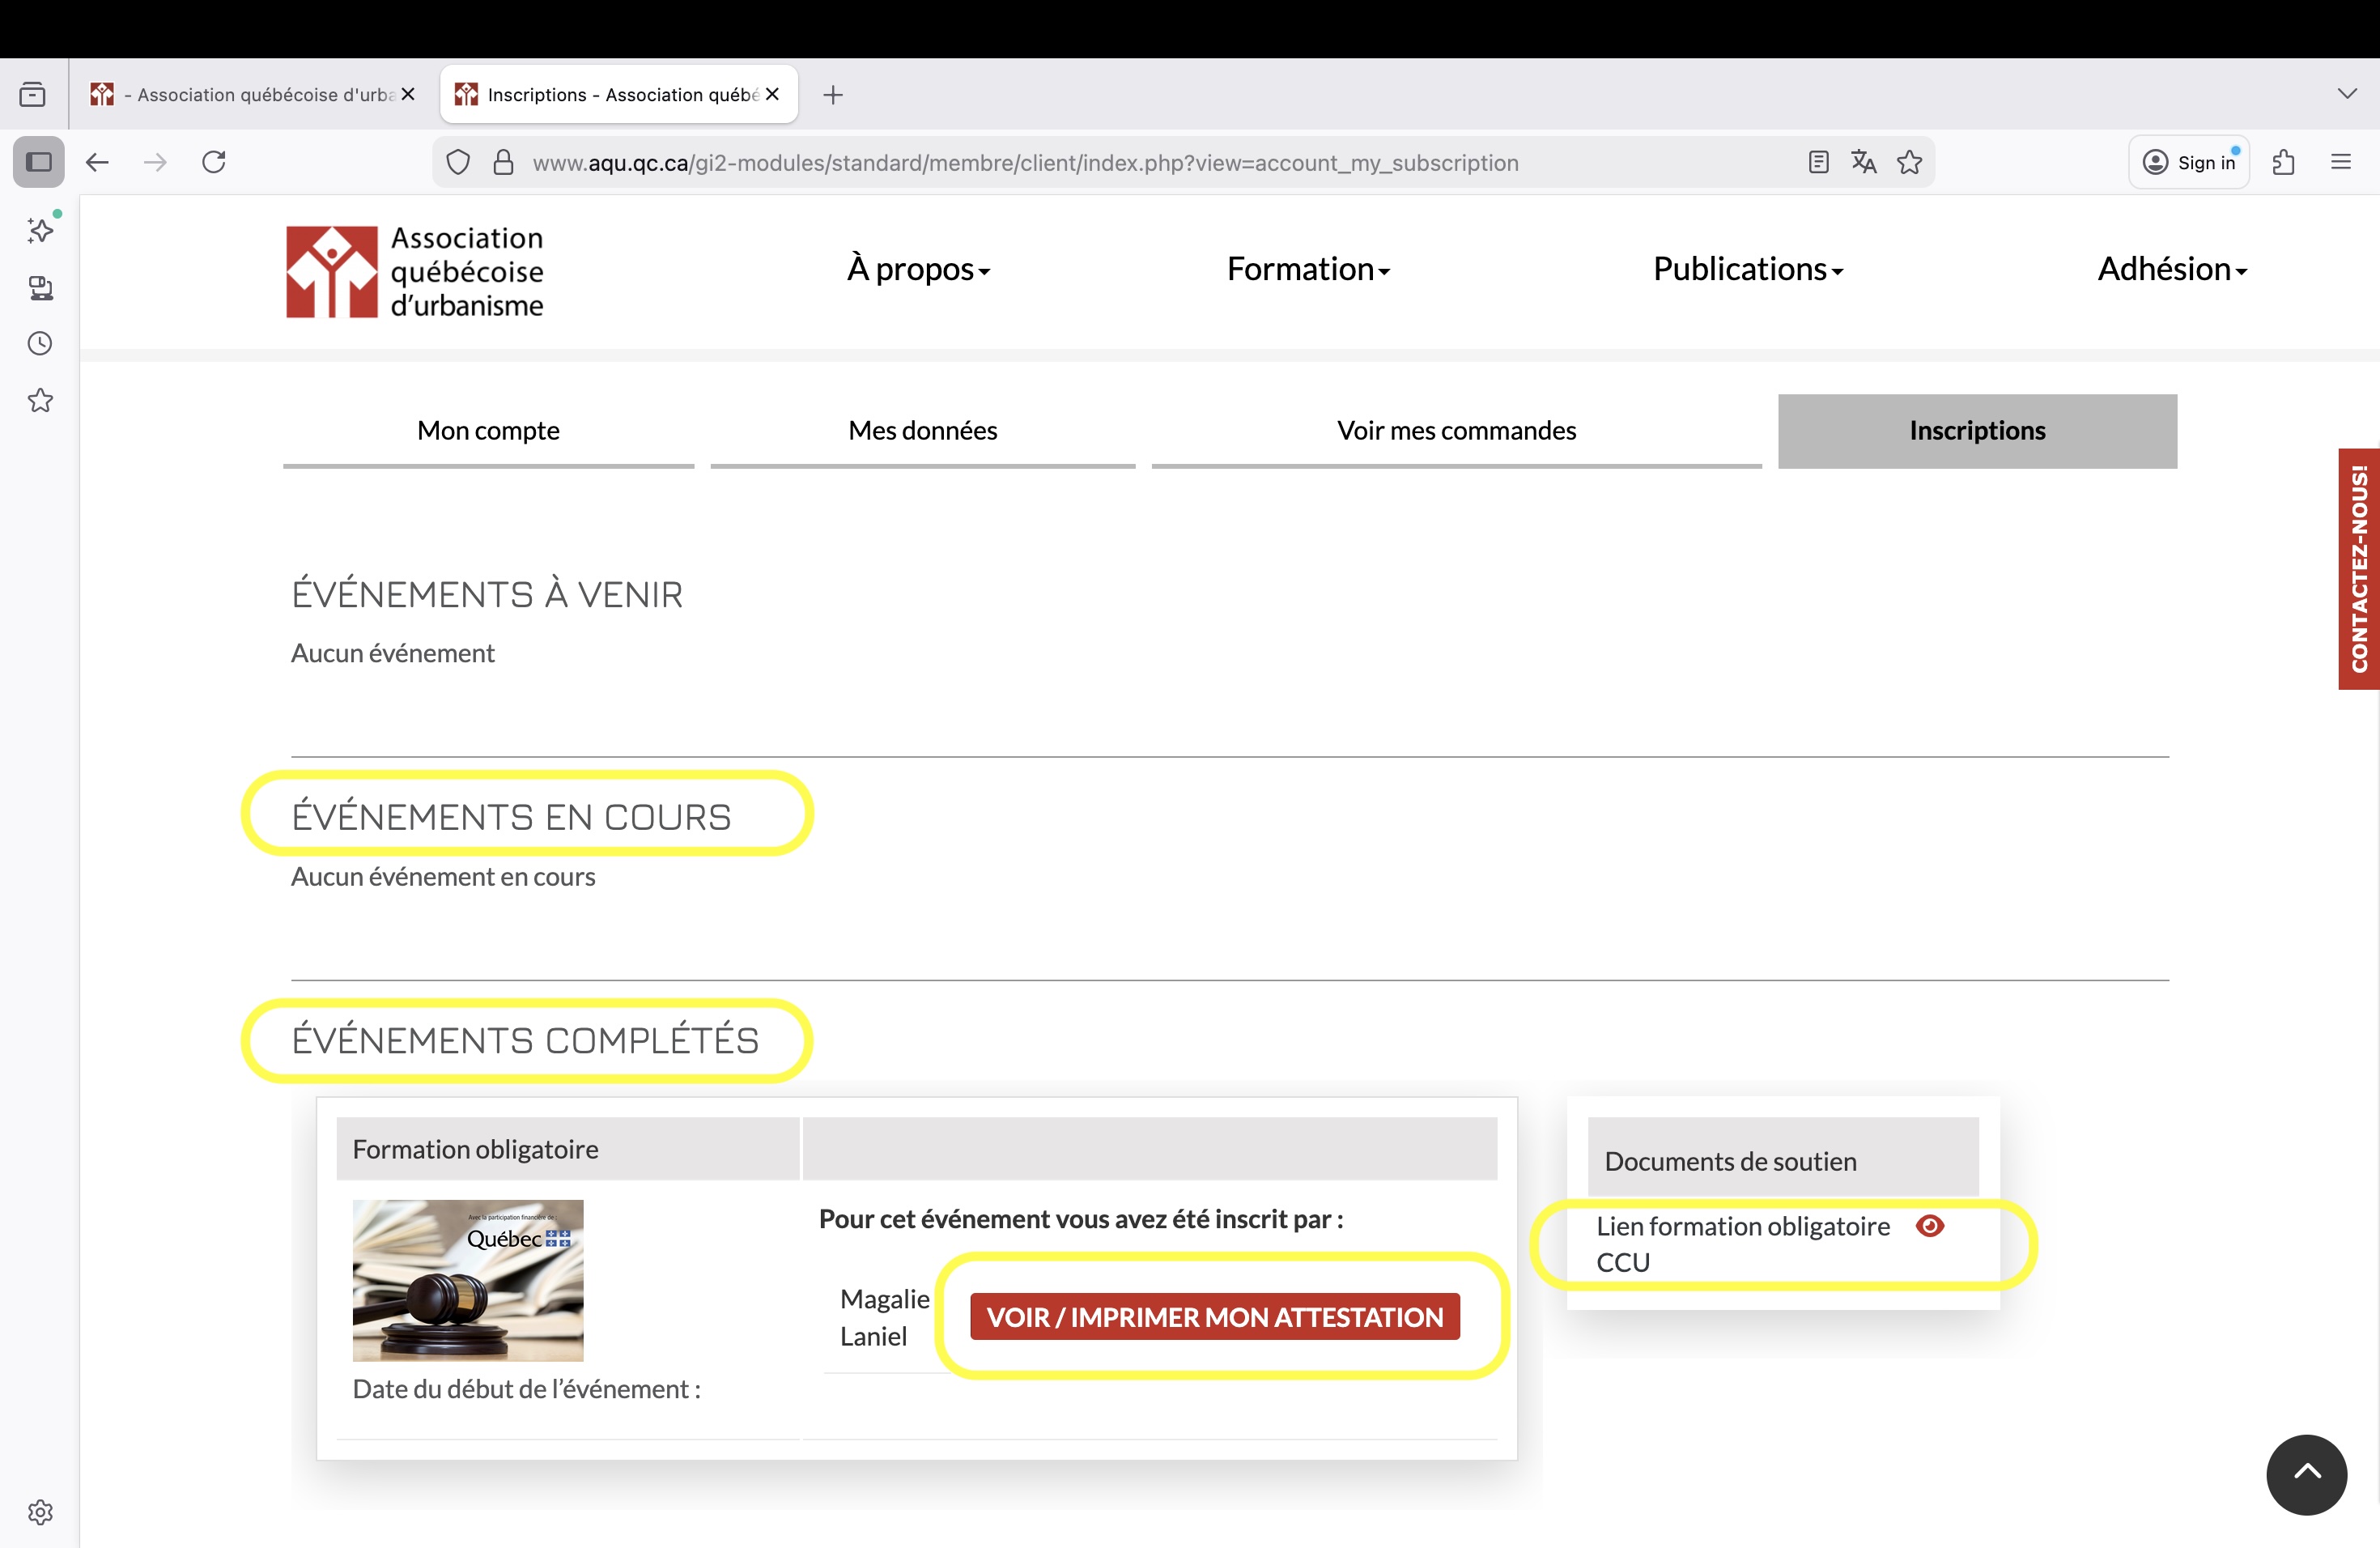The image size is (2380, 1548).
Task: Open the Voir mes commandes tab
Action: pyautogui.click(x=1456, y=431)
